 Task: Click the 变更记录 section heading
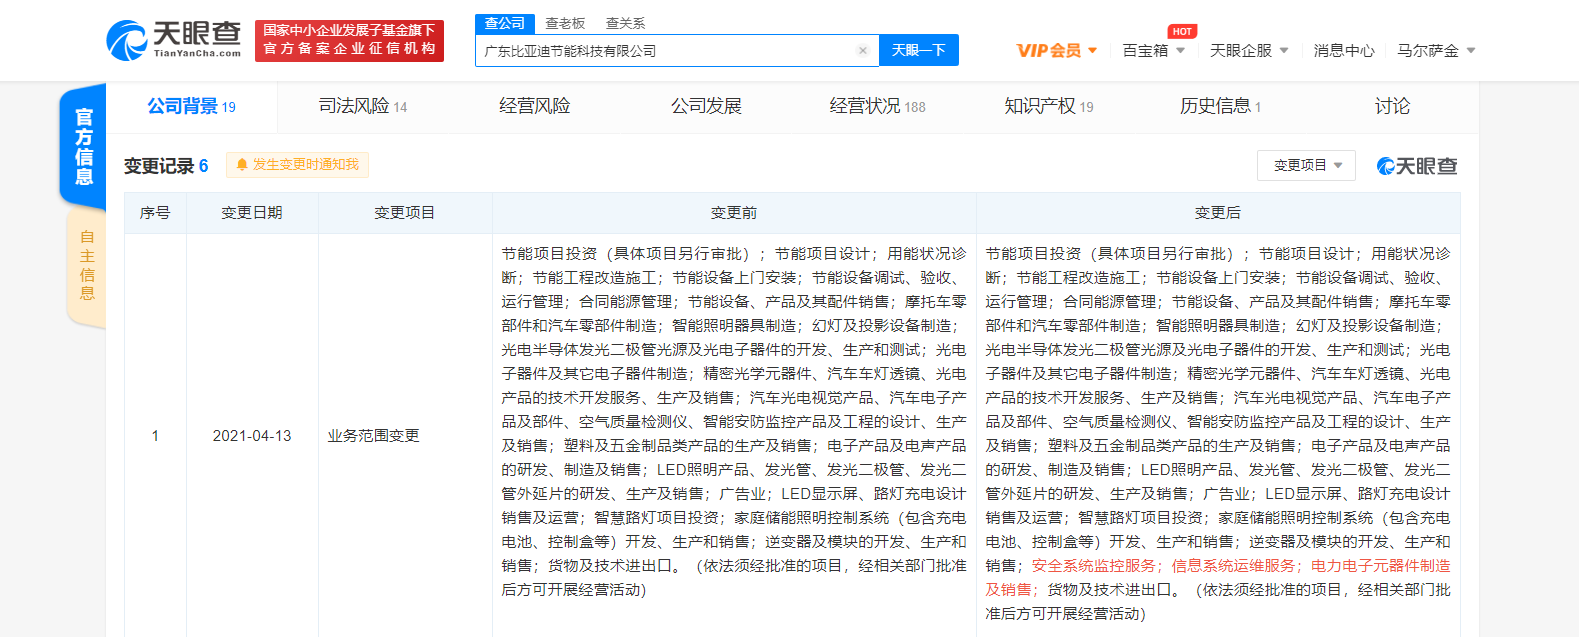tap(159, 166)
